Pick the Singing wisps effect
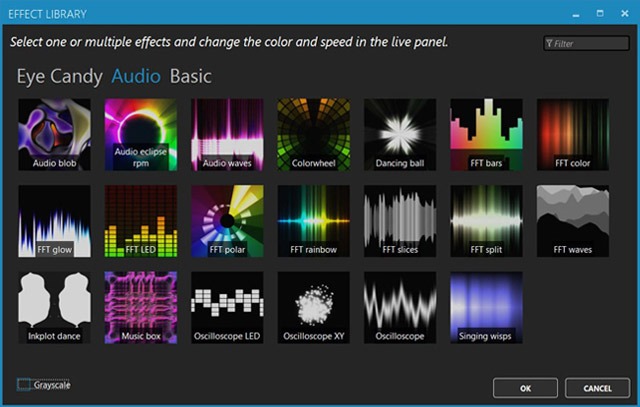This screenshot has width=640, height=407. [x=487, y=307]
